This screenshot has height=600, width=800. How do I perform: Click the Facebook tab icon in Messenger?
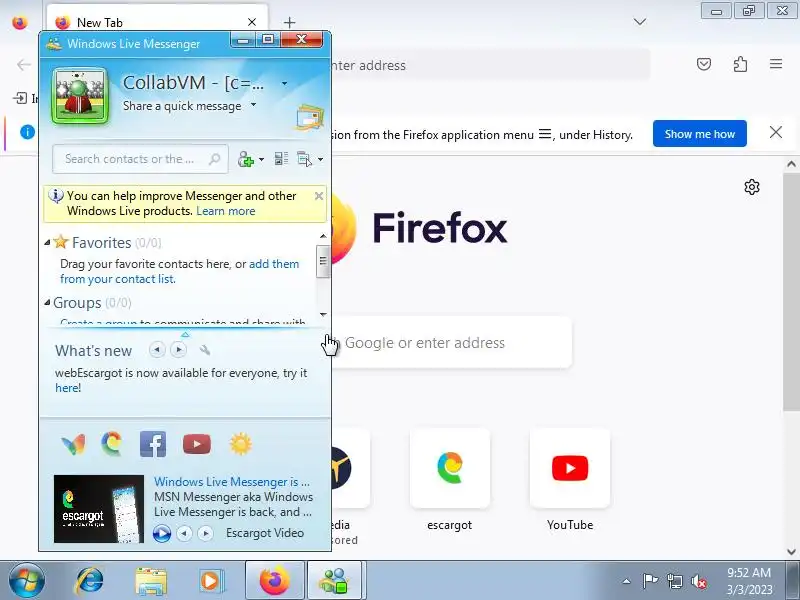(x=153, y=444)
